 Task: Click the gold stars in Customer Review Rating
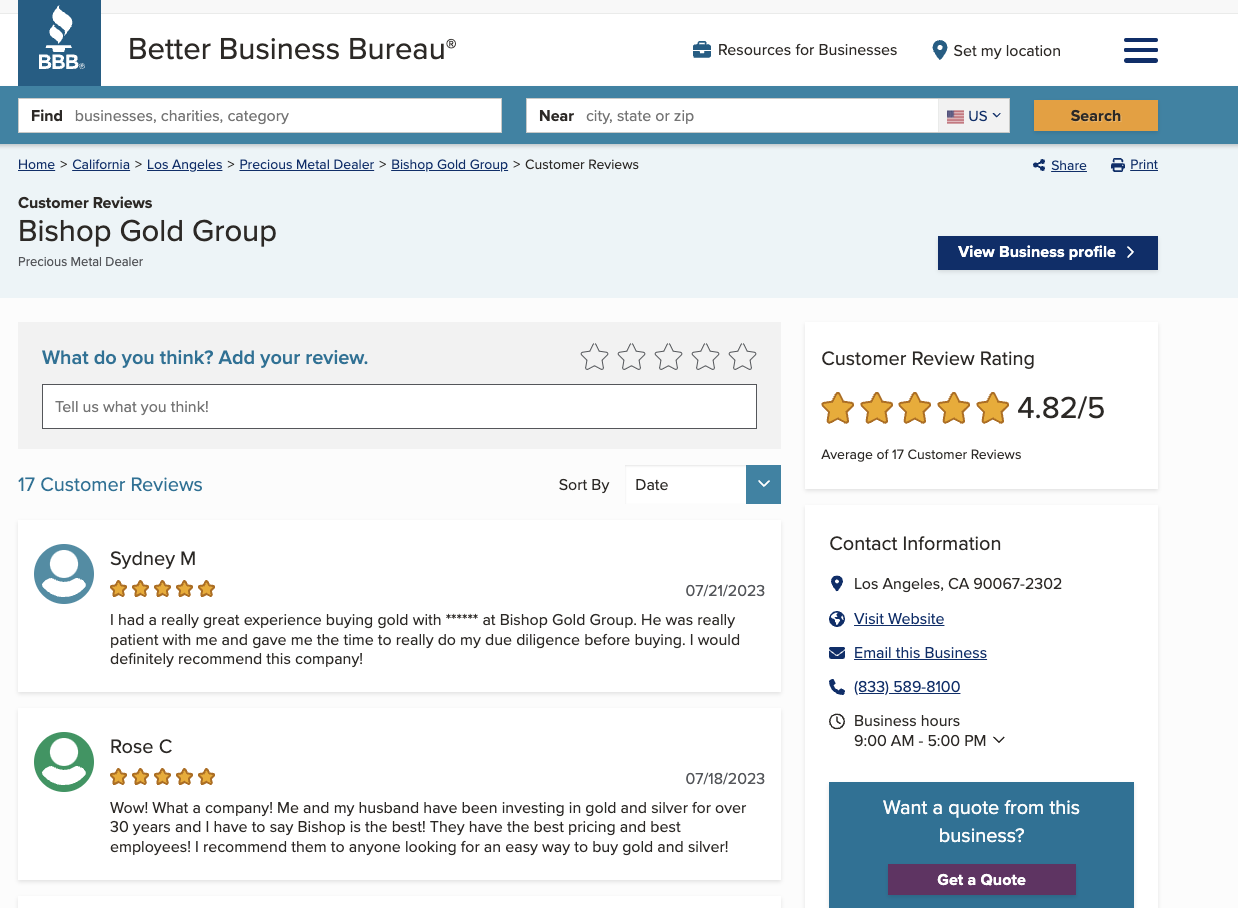(x=915, y=408)
